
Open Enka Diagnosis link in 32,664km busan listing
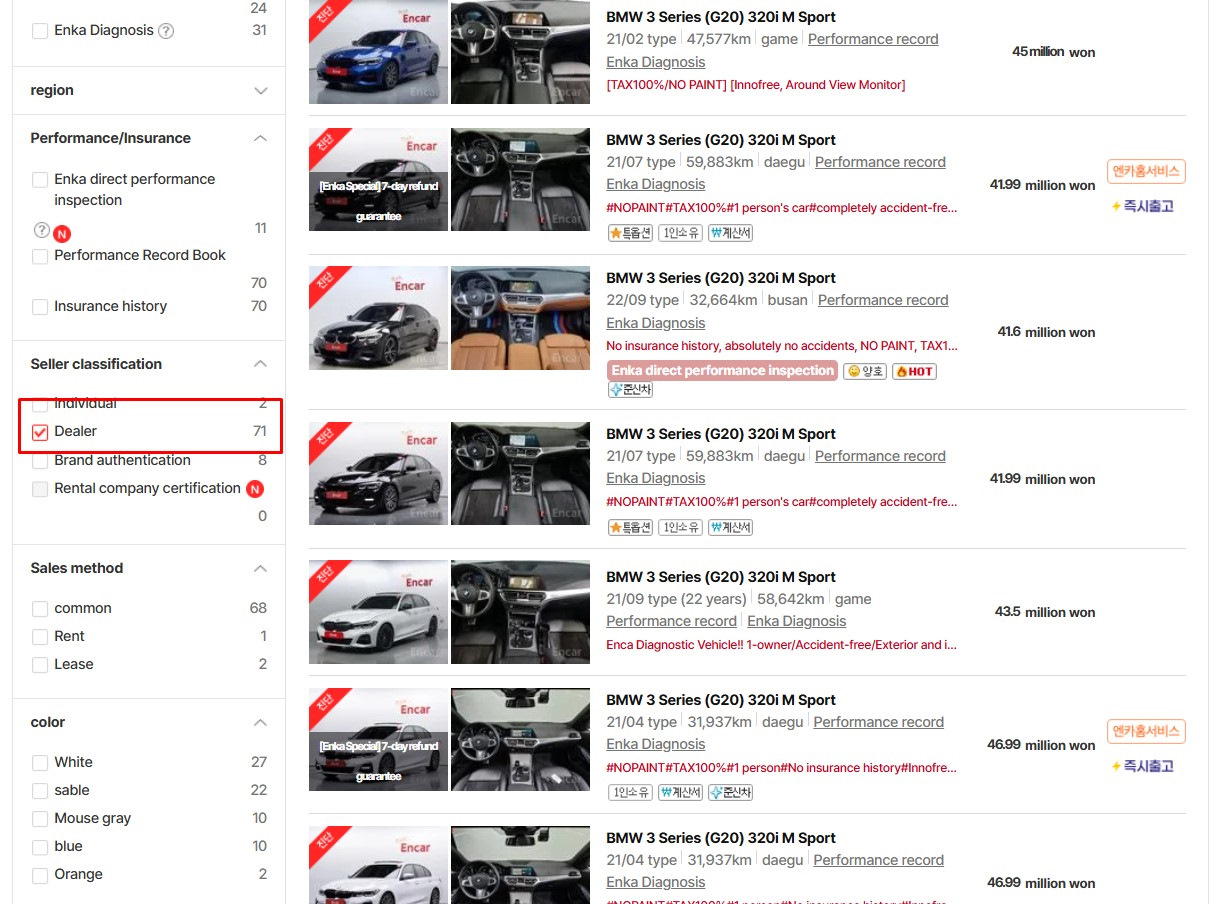pyautogui.click(x=656, y=323)
